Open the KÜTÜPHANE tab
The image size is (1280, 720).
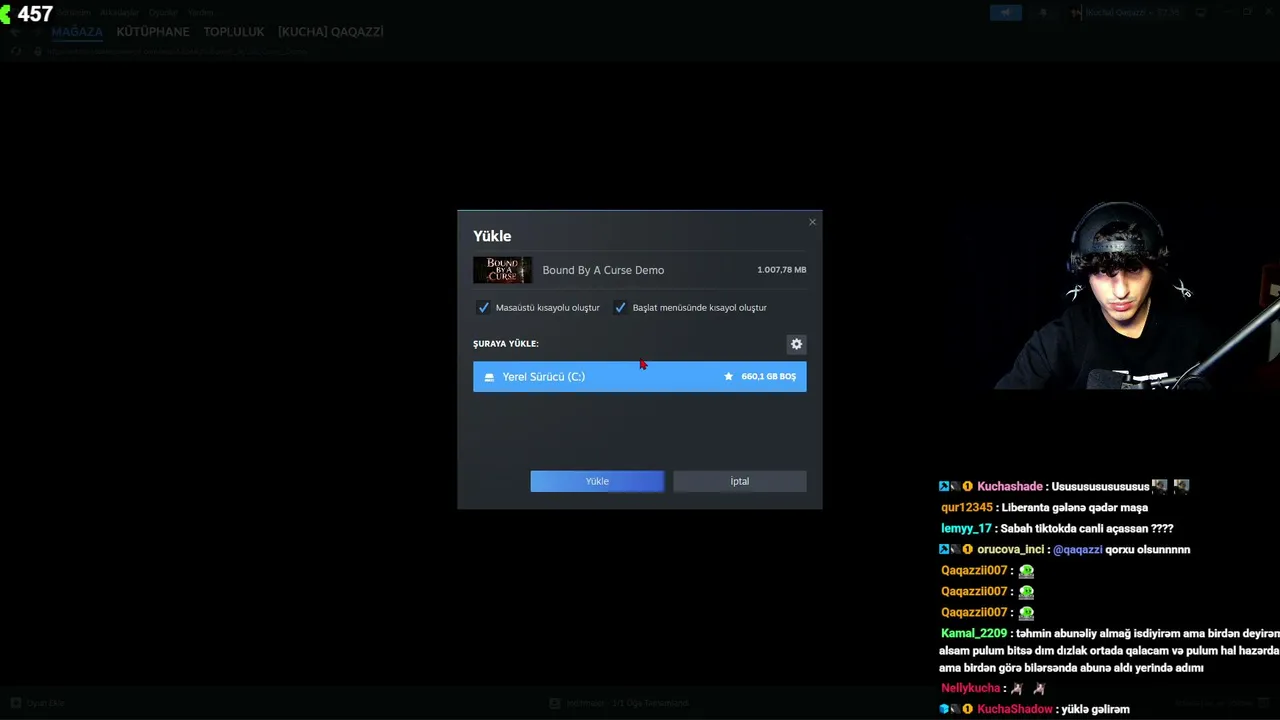coord(153,32)
